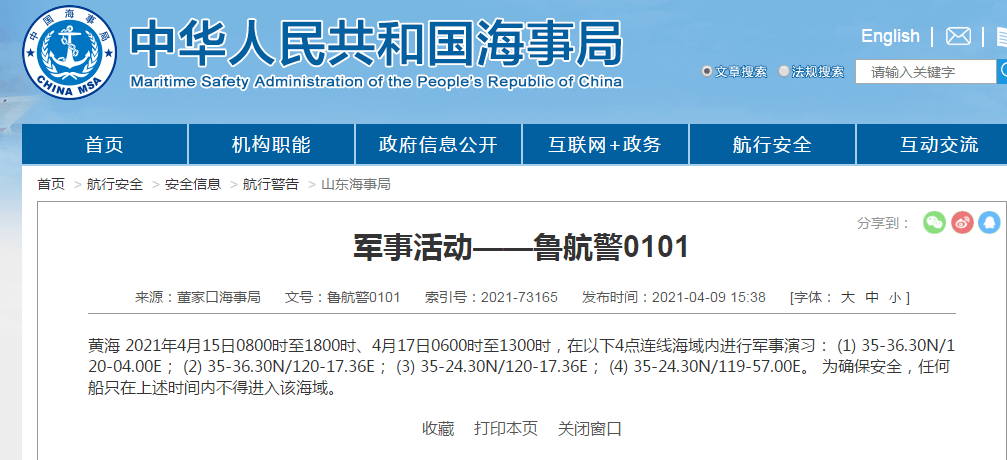1007x460 pixels.
Task: Click the index number 索引号：2021-73165
Action: click(491, 297)
